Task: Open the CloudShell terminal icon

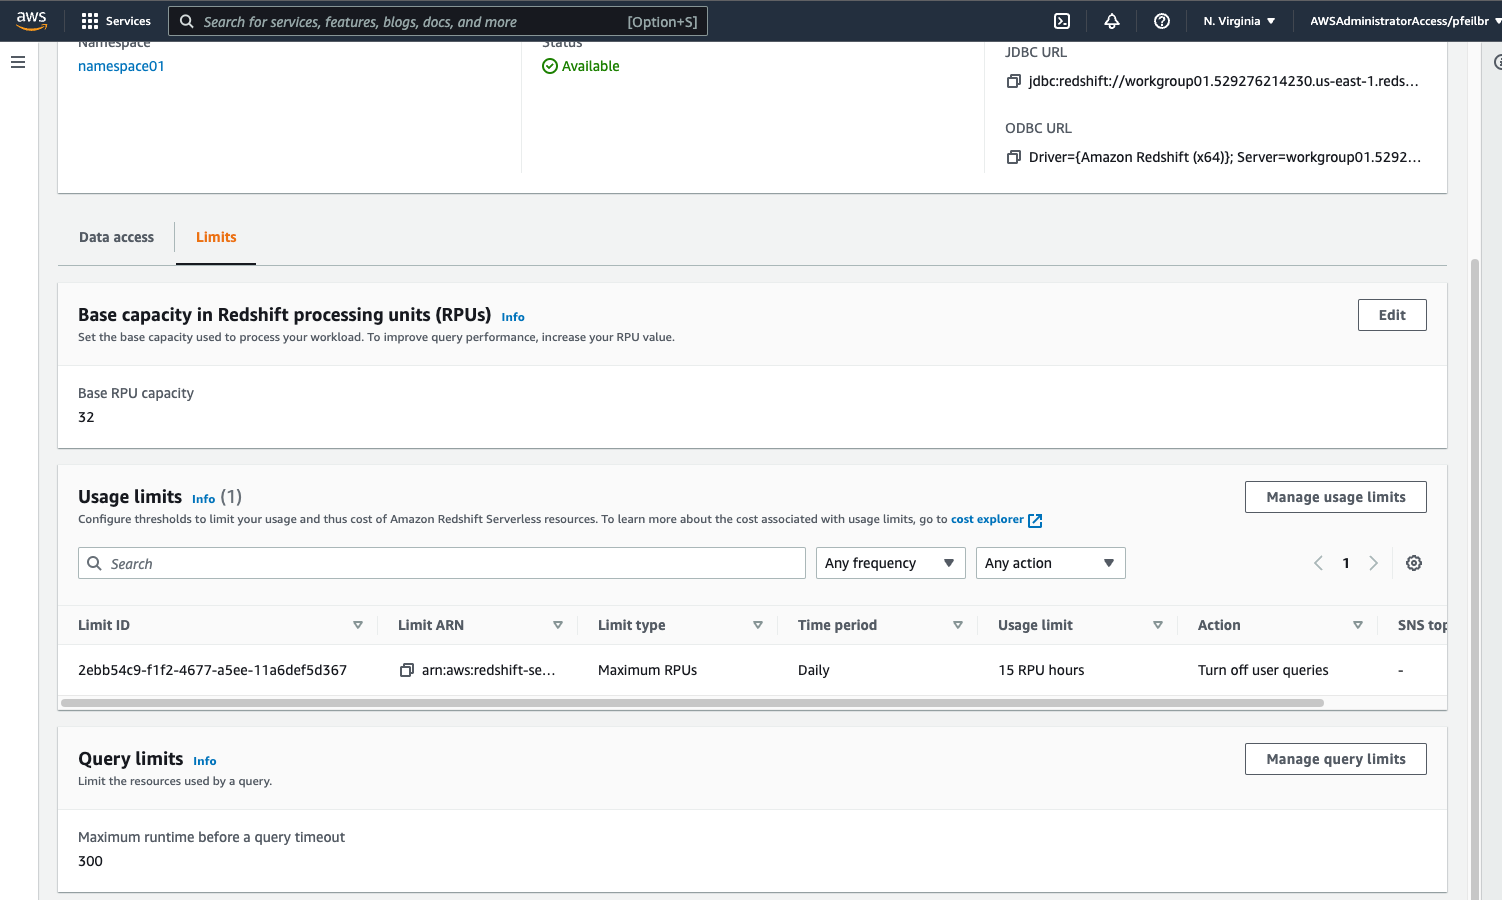Action: 1062,21
